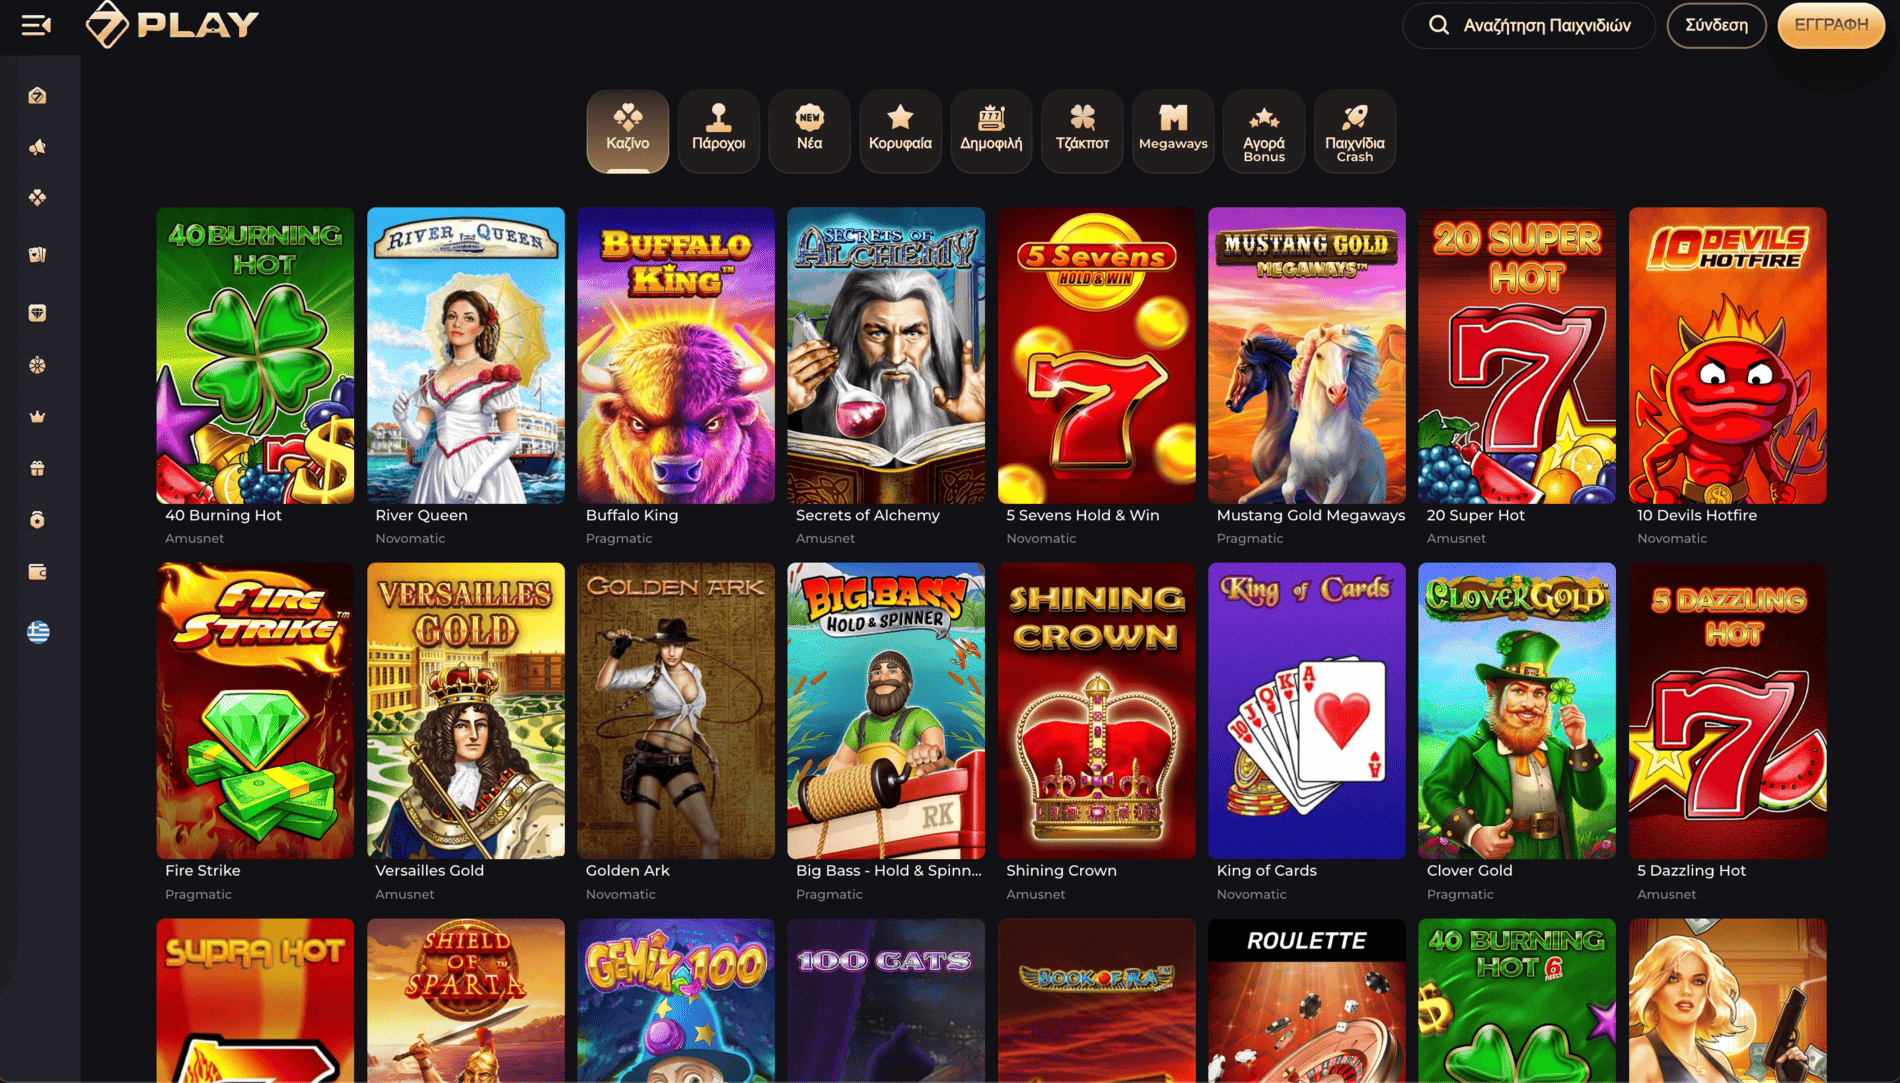Open the River Queen game thumbnail
This screenshot has width=1900, height=1083.
(466, 355)
